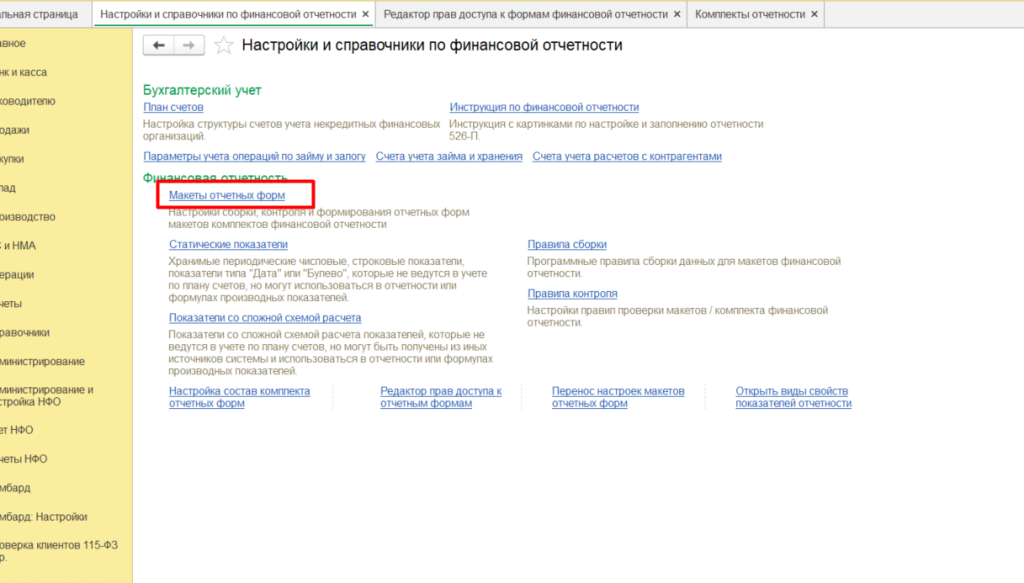Open the Правила контроля link
The height and width of the screenshot is (583, 1024).
pos(572,294)
